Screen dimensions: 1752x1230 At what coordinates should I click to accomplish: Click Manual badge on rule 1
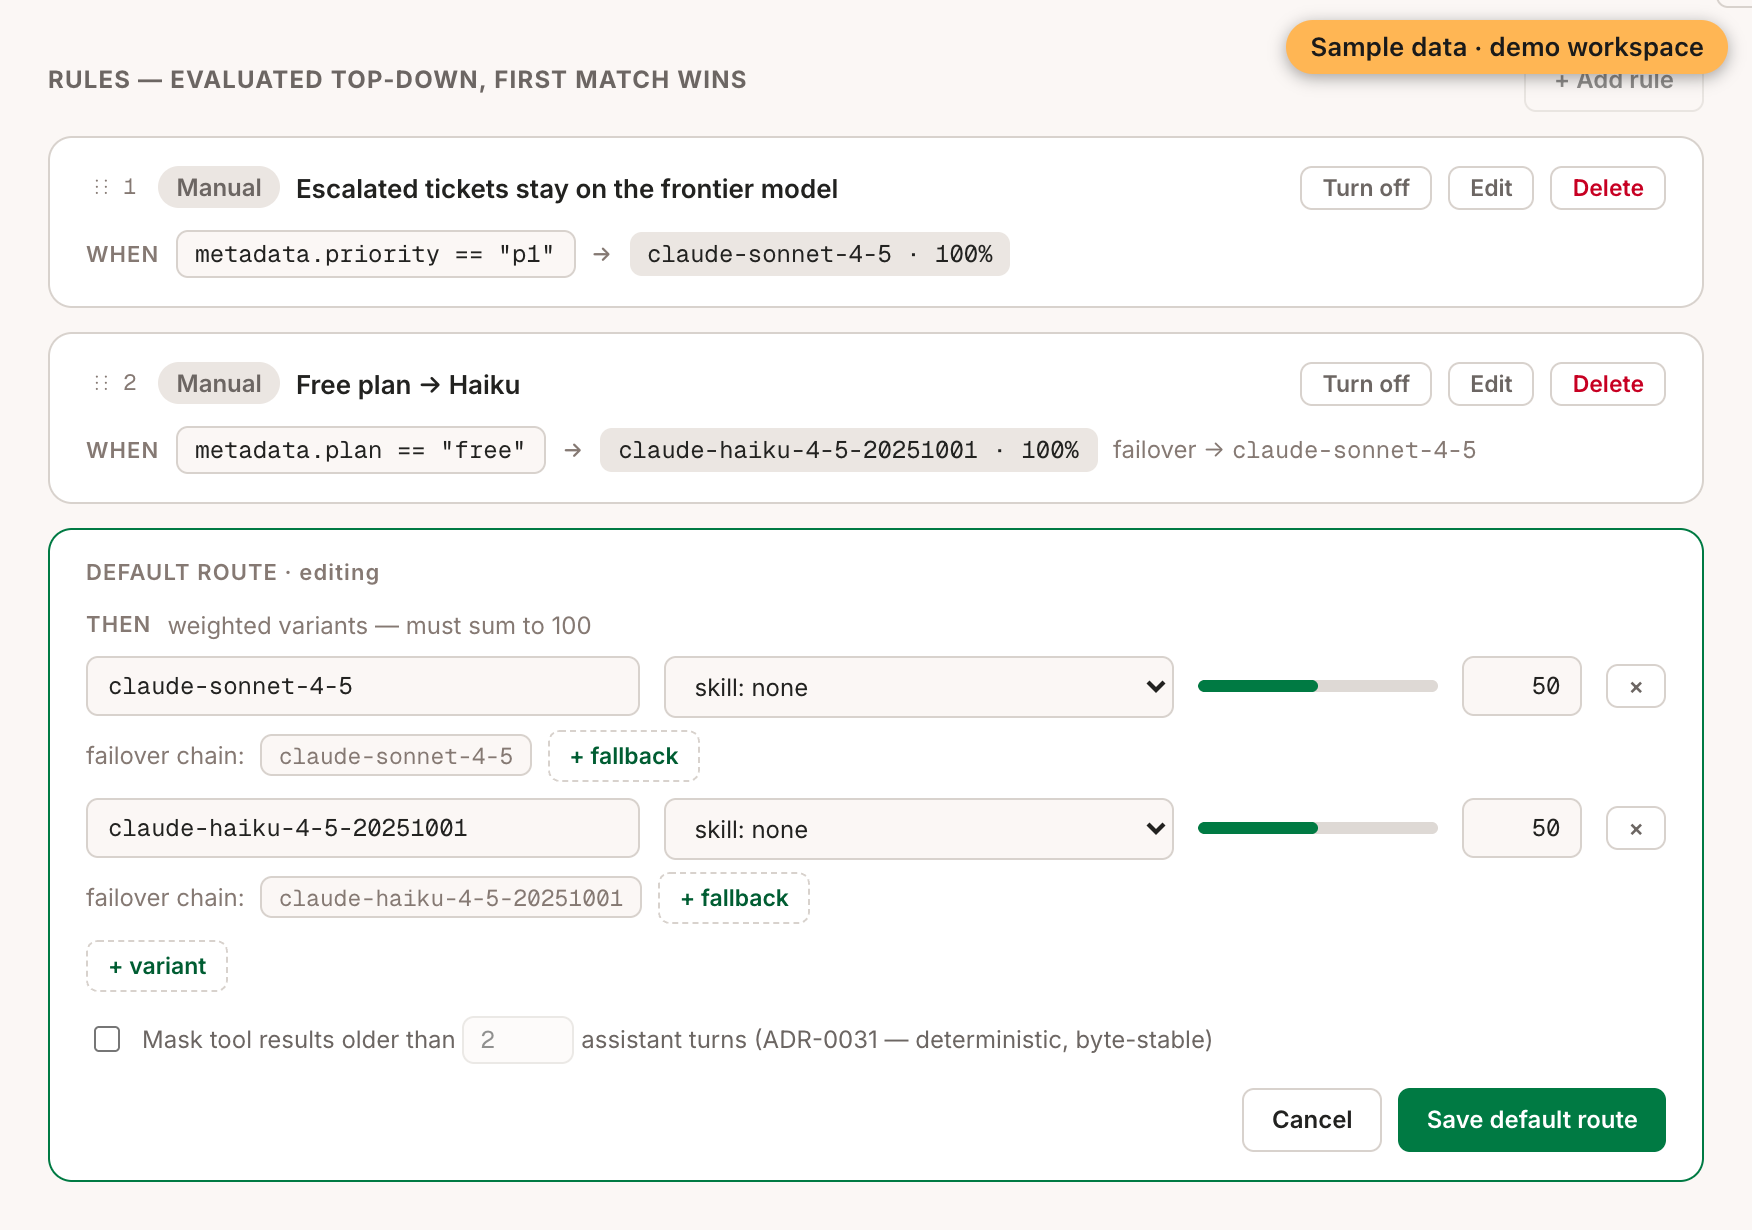click(x=218, y=187)
